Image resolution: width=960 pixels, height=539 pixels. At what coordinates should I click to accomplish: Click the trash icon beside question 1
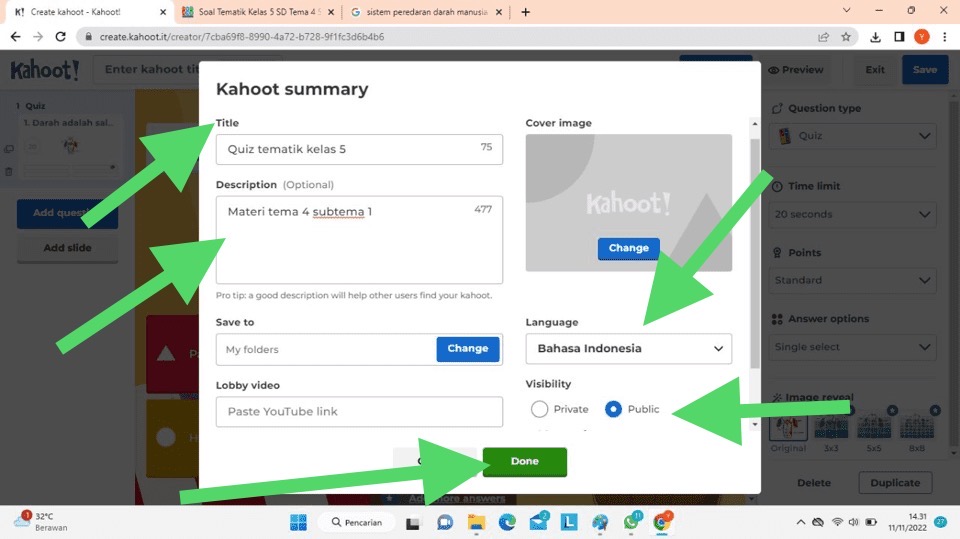[9, 172]
